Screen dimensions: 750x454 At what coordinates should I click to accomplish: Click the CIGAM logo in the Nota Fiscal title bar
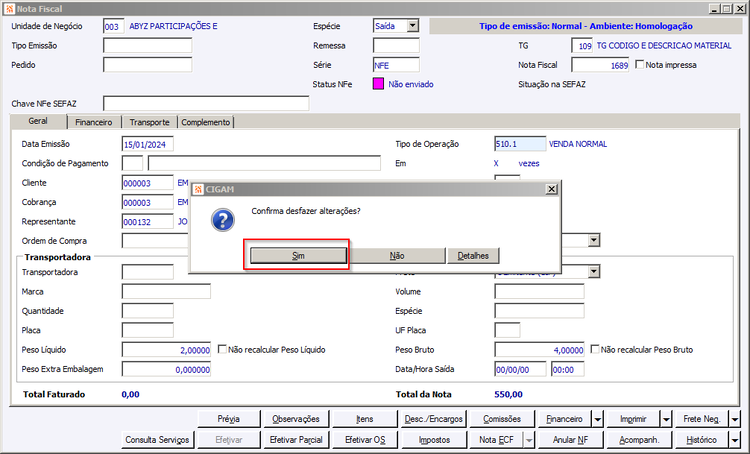click(9, 9)
